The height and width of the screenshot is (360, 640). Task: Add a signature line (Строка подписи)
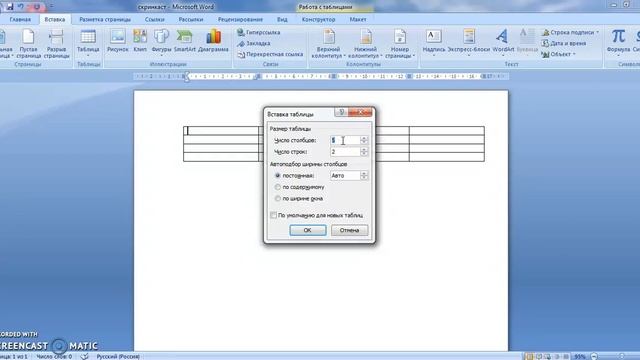coord(570,32)
